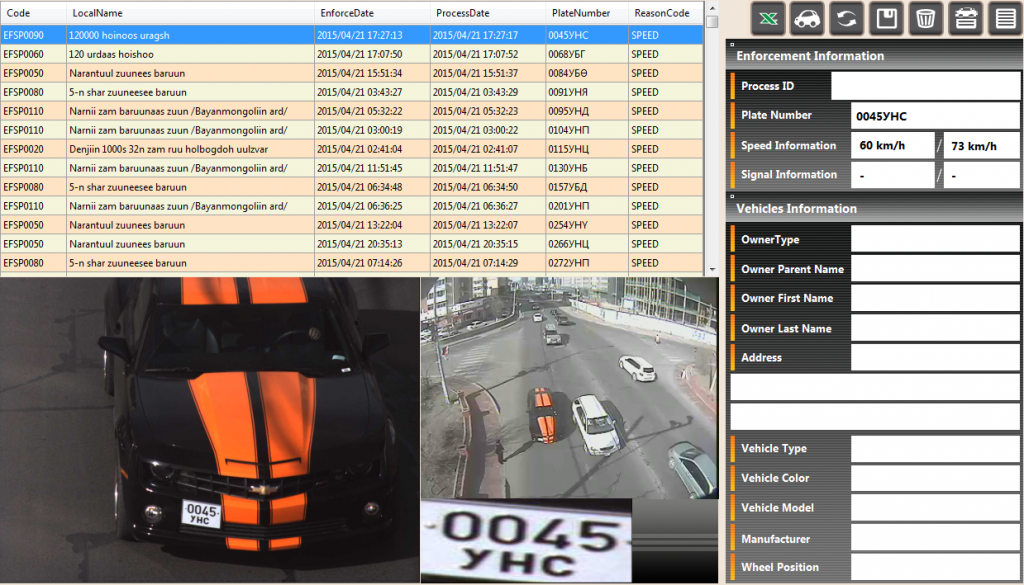
Task: Click the refresh arrows icon
Action: point(846,18)
